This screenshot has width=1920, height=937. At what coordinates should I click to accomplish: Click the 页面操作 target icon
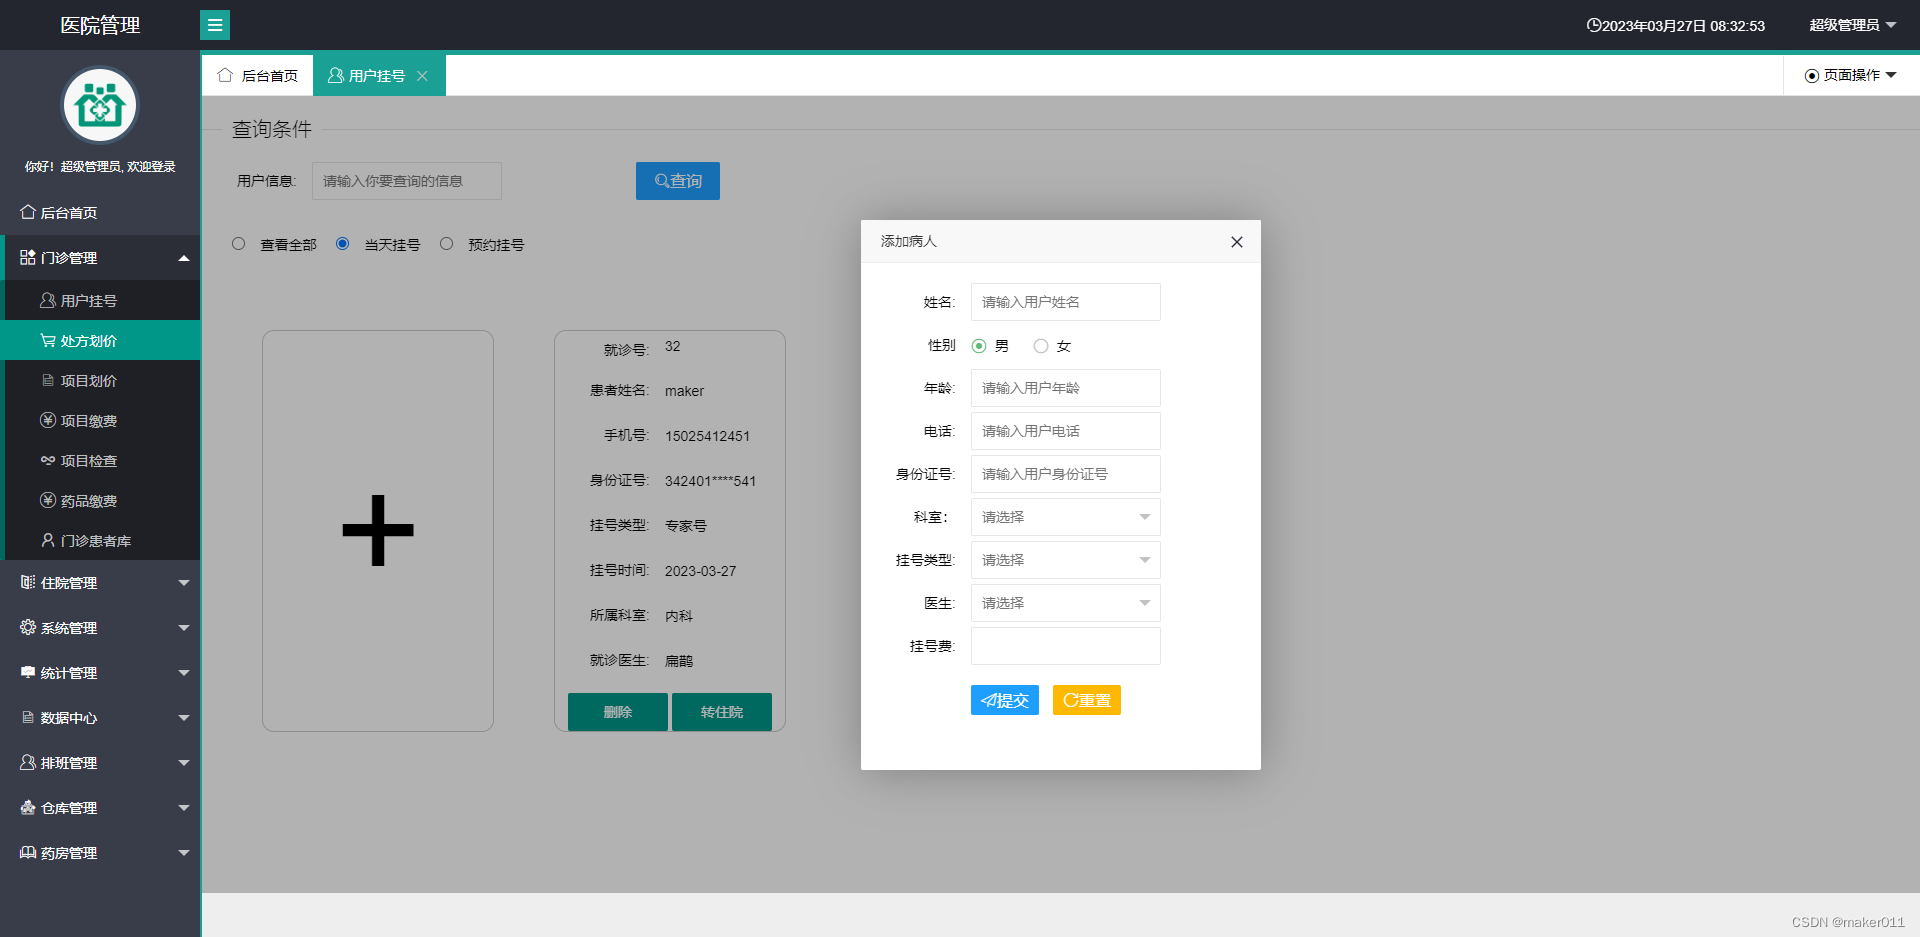point(1812,76)
